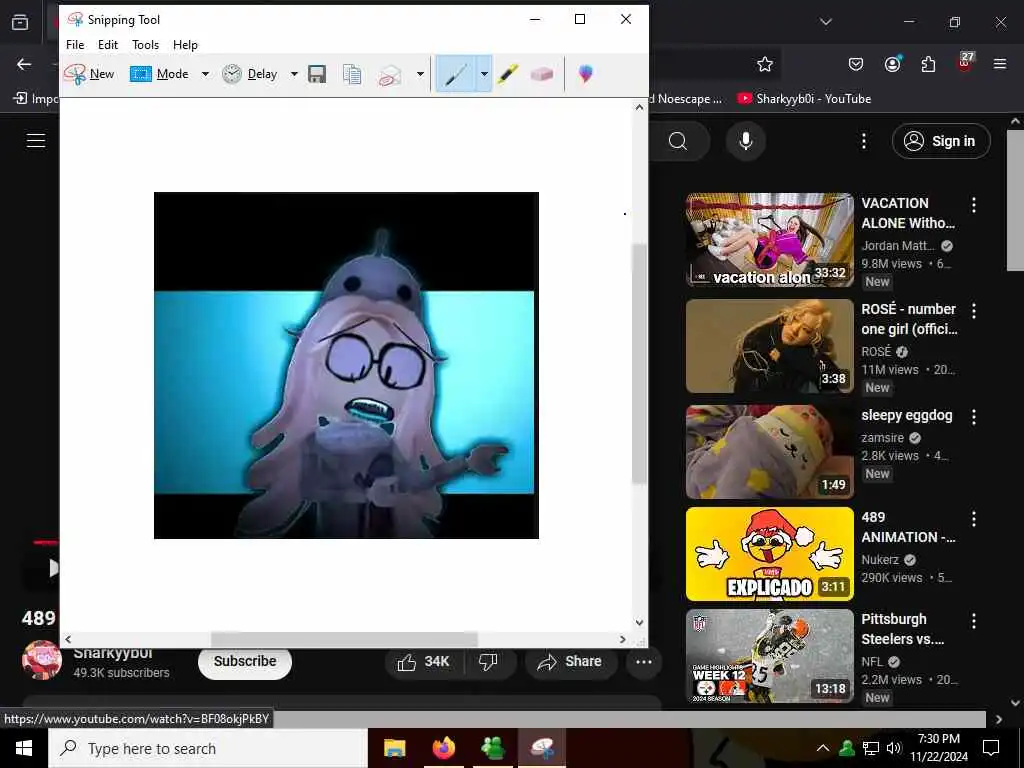Open the Tools menu in Snipping Tool

tap(145, 44)
